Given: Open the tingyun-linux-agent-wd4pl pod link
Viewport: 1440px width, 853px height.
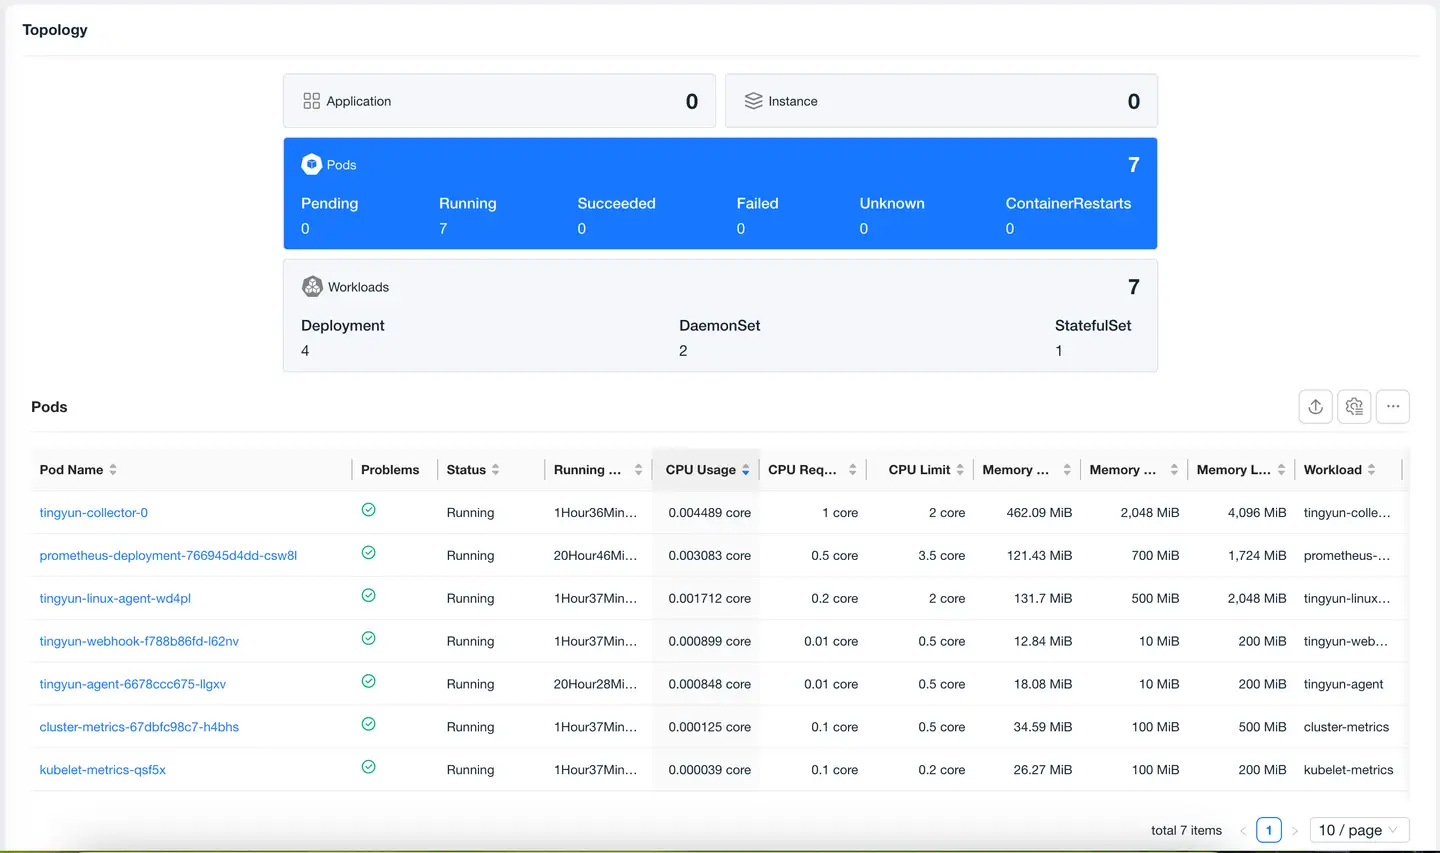Looking at the screenshot, I should [115, 599].
